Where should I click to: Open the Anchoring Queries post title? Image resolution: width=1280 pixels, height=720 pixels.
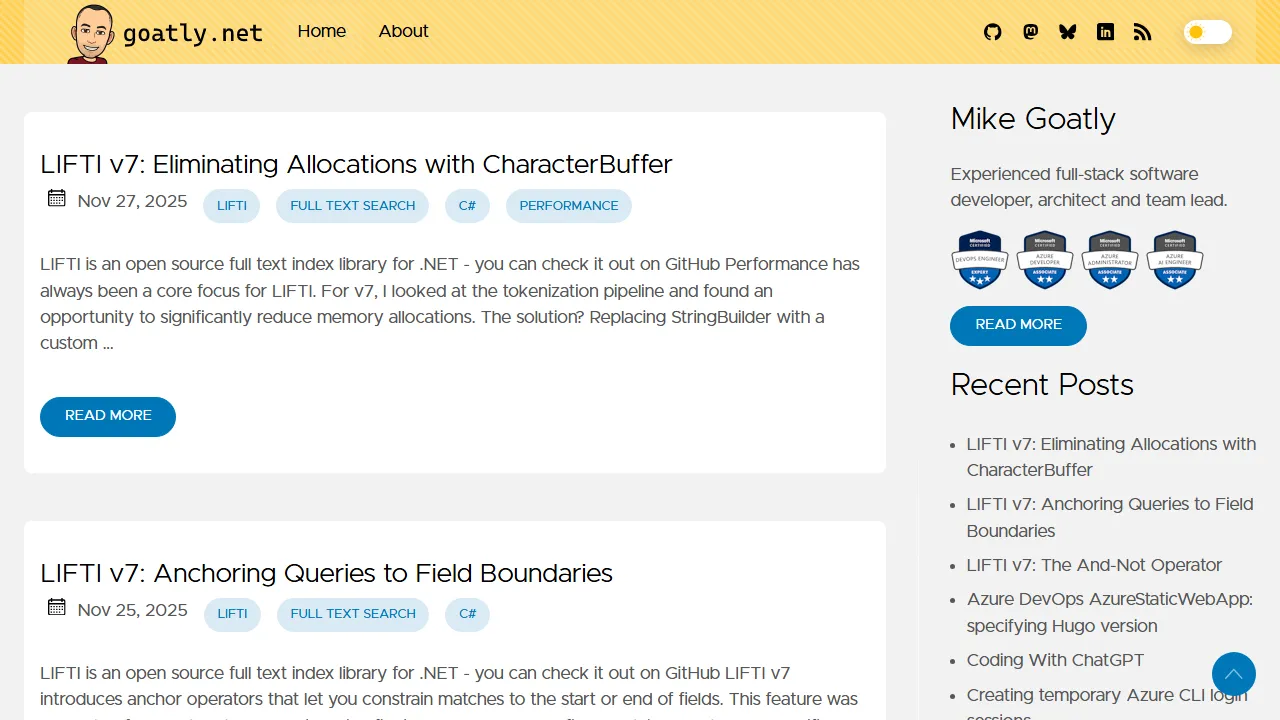(326, 573)
